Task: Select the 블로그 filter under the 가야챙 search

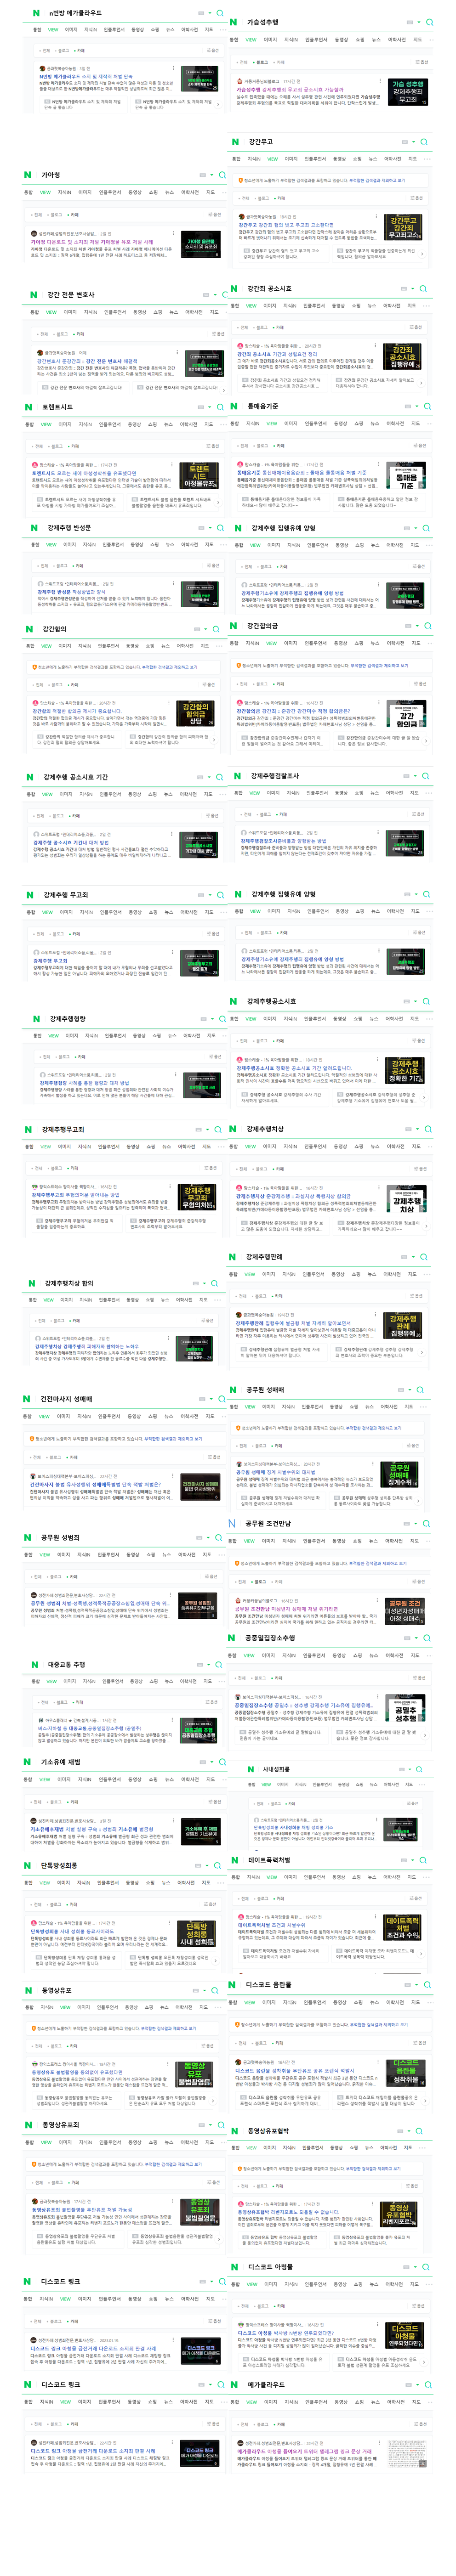Action: (x=56, y=214)
